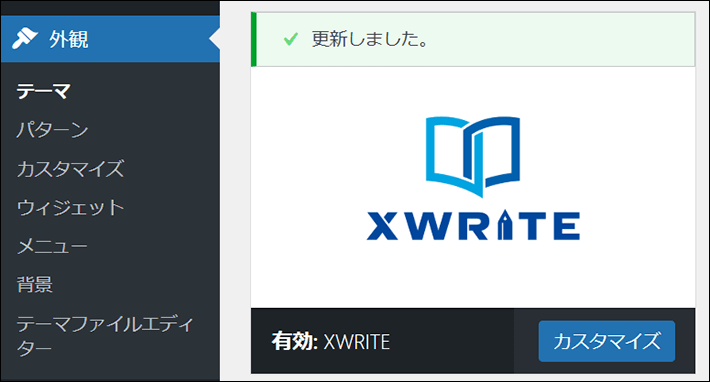710x382 pixels.
Task: Click the 更新しました。 notice text
Action: coord(369,39)
